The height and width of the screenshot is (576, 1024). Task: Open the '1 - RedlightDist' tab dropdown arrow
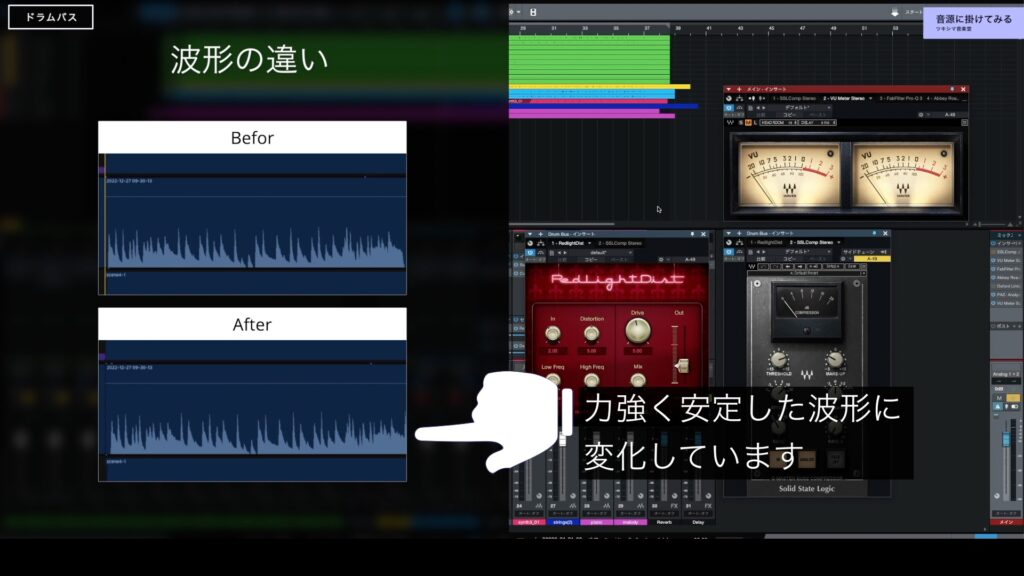coord(589,244)
